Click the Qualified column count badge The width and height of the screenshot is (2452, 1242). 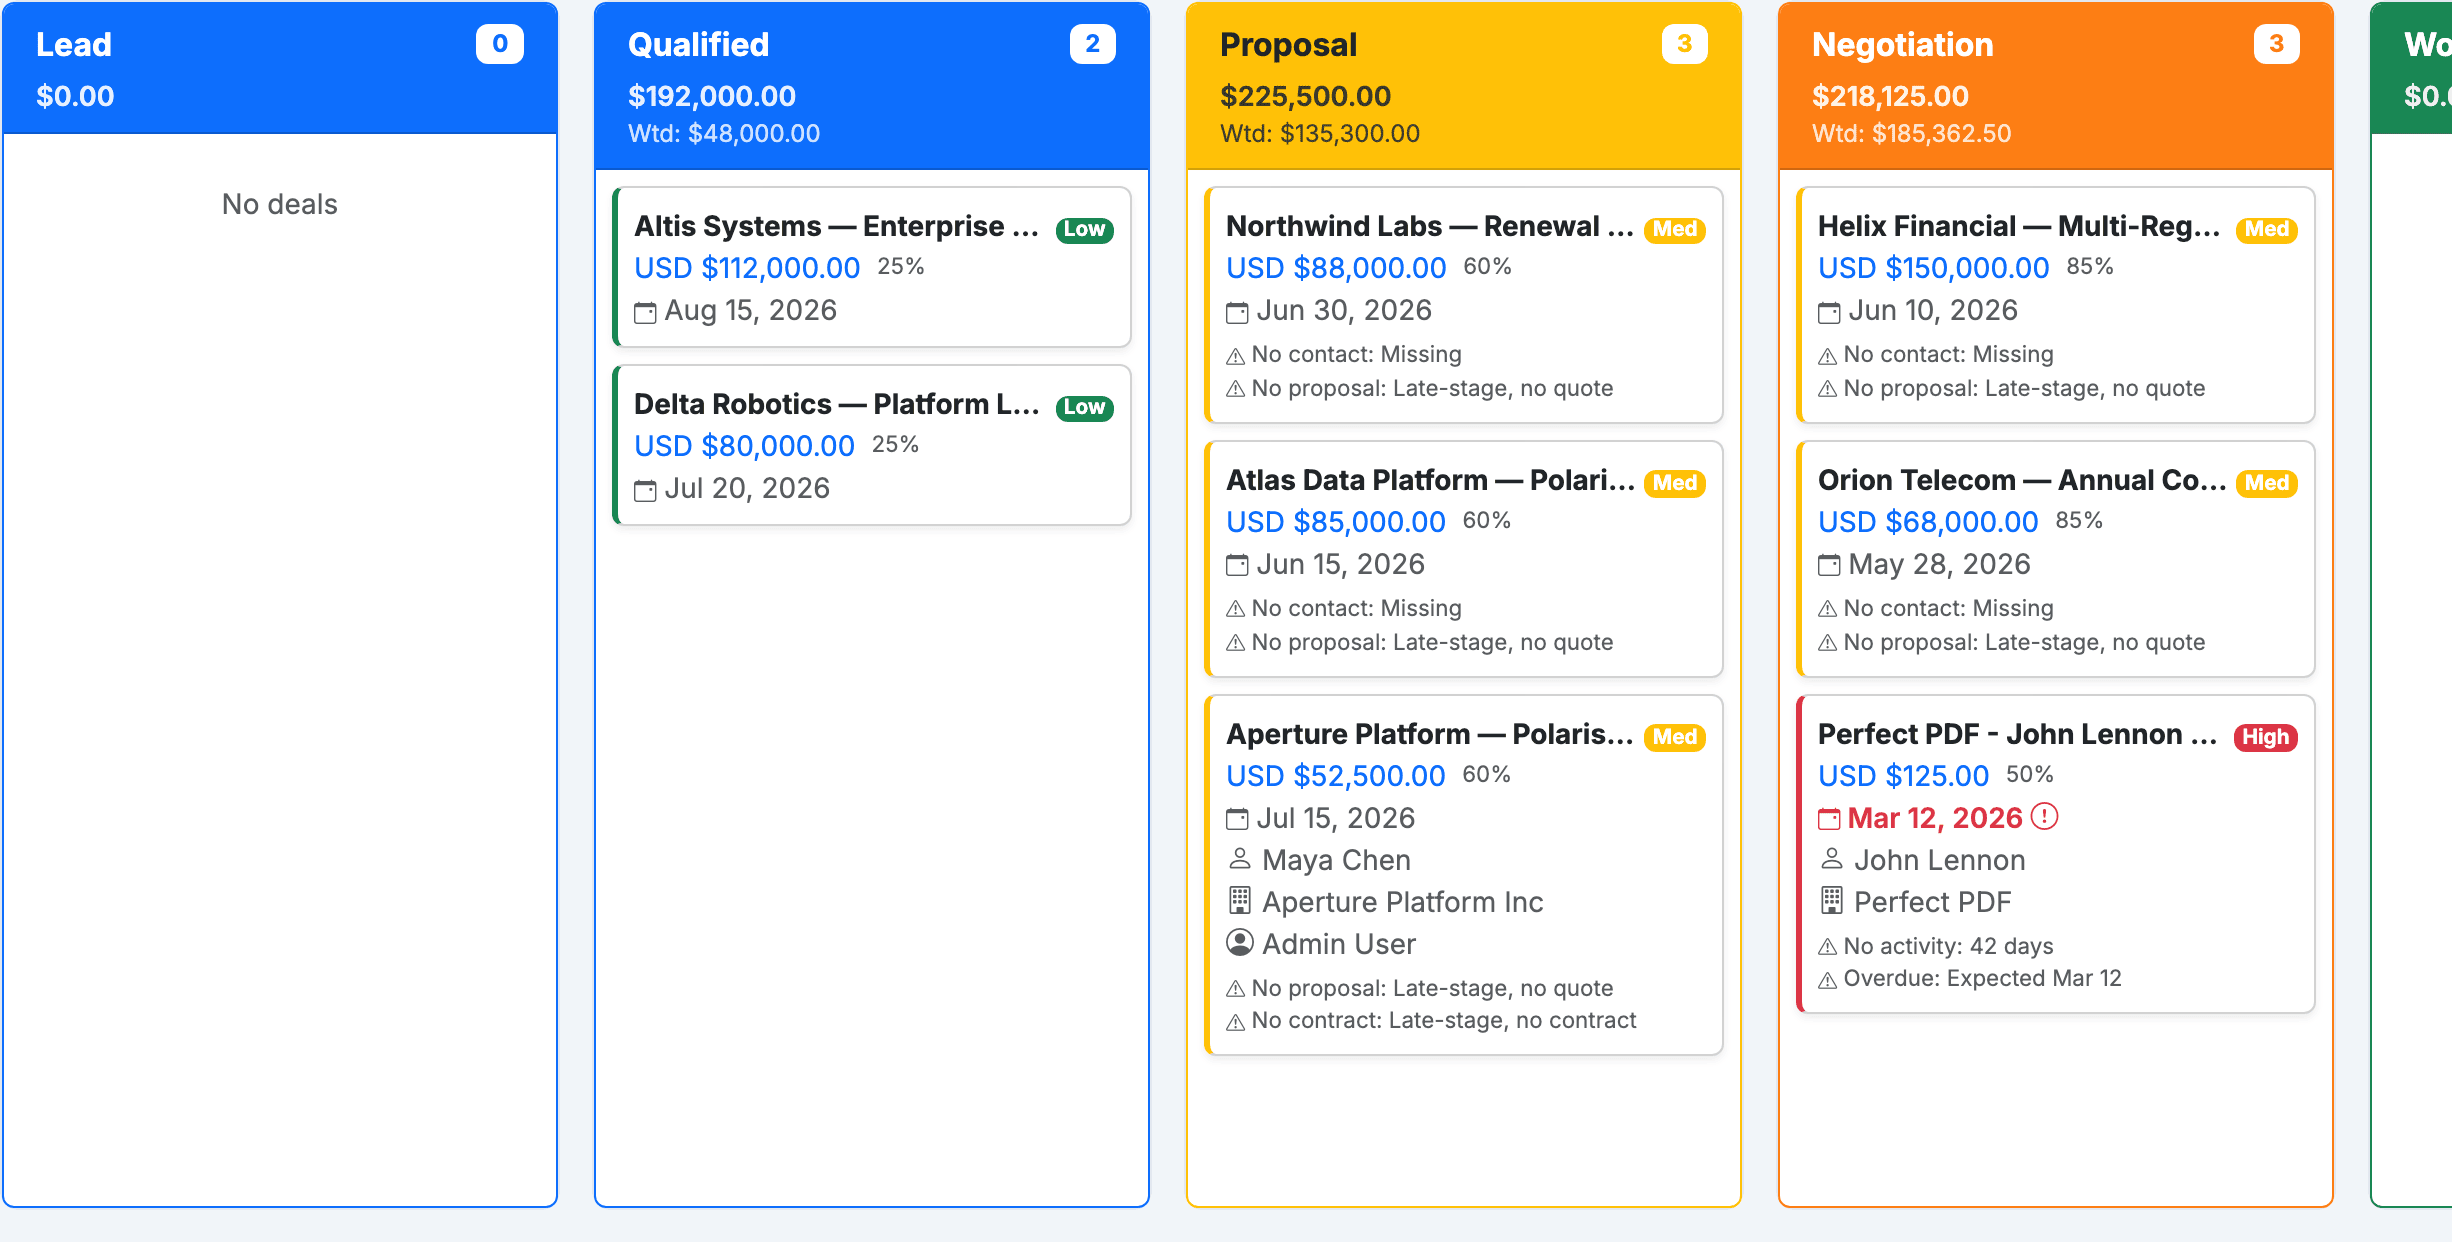point(1092,44)
